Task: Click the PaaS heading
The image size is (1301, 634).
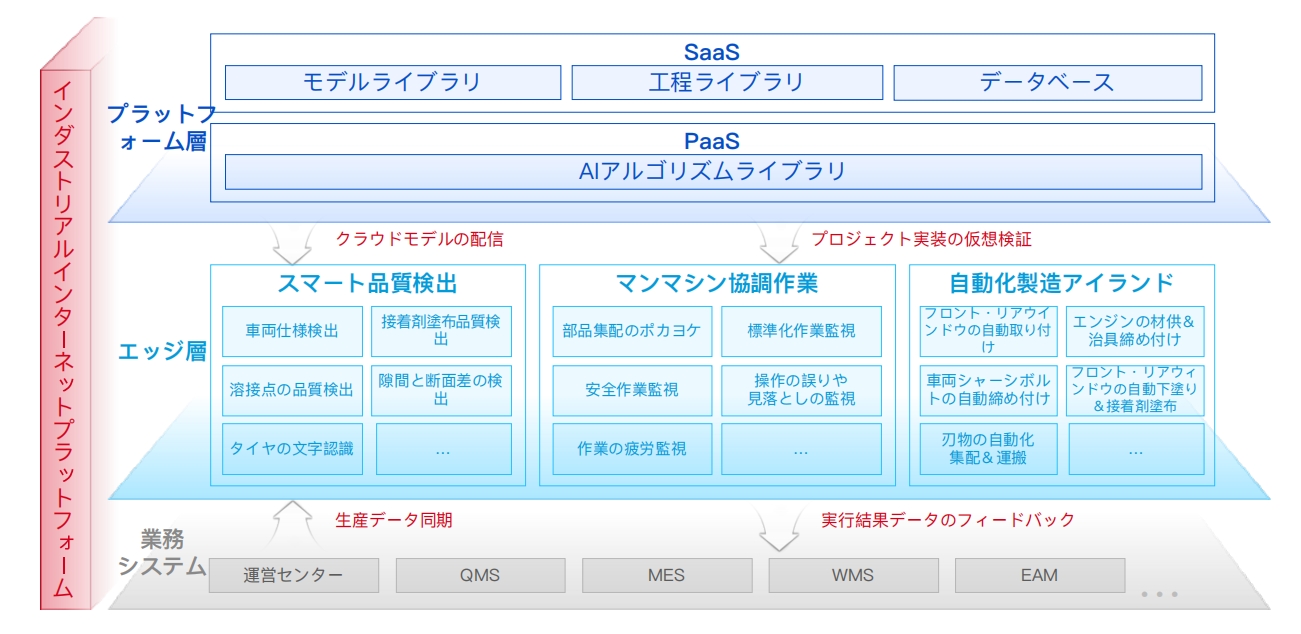Action: 712,142
